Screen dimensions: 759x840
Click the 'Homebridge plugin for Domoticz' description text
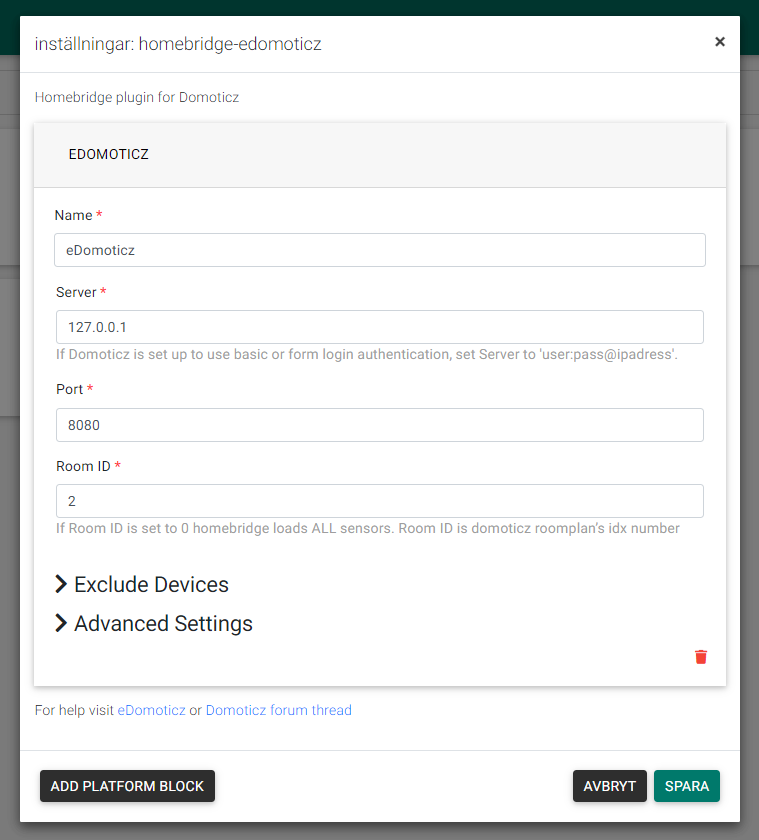click(137, 98)
